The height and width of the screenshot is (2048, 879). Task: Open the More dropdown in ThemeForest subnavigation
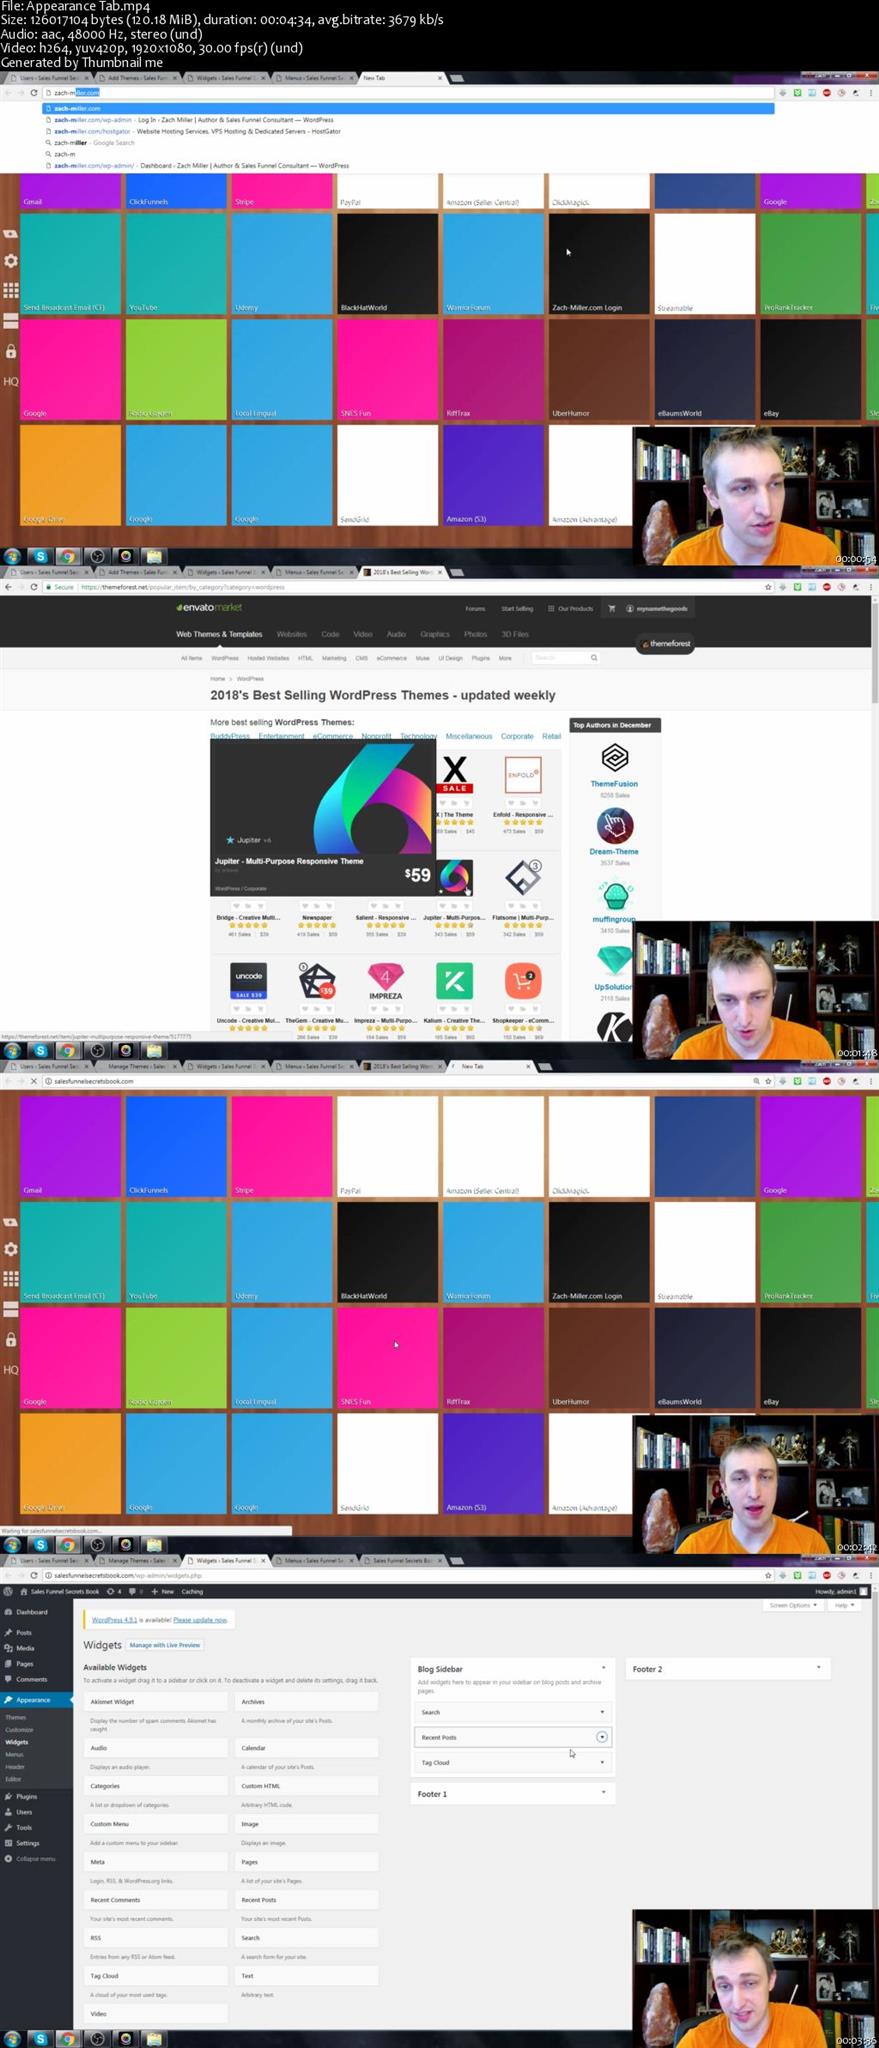[x=505, y=658]
